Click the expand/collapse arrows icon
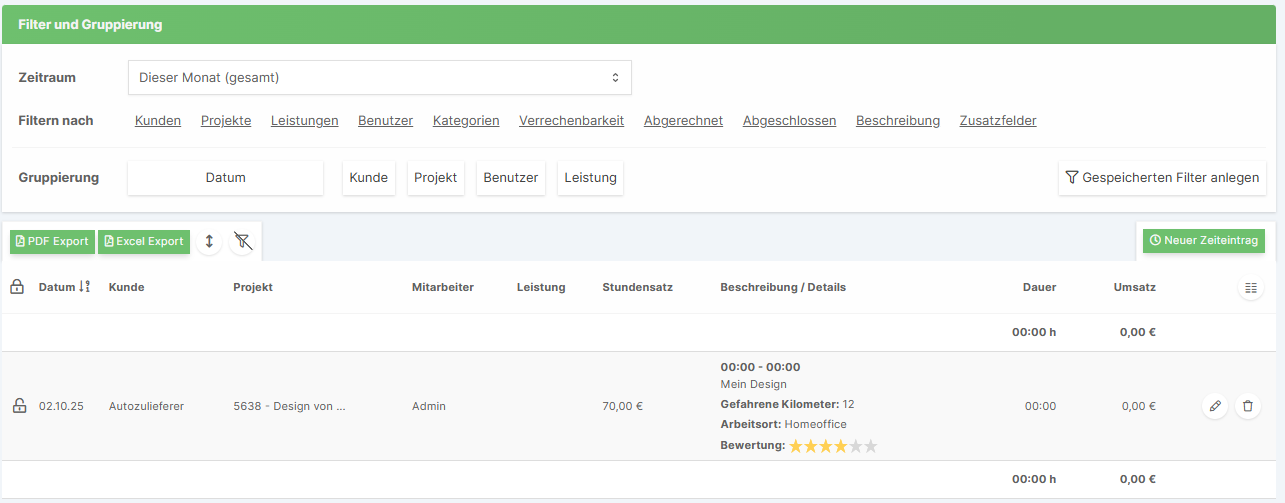Screen dimensions: 1285x503 click(x=209, y=241)
